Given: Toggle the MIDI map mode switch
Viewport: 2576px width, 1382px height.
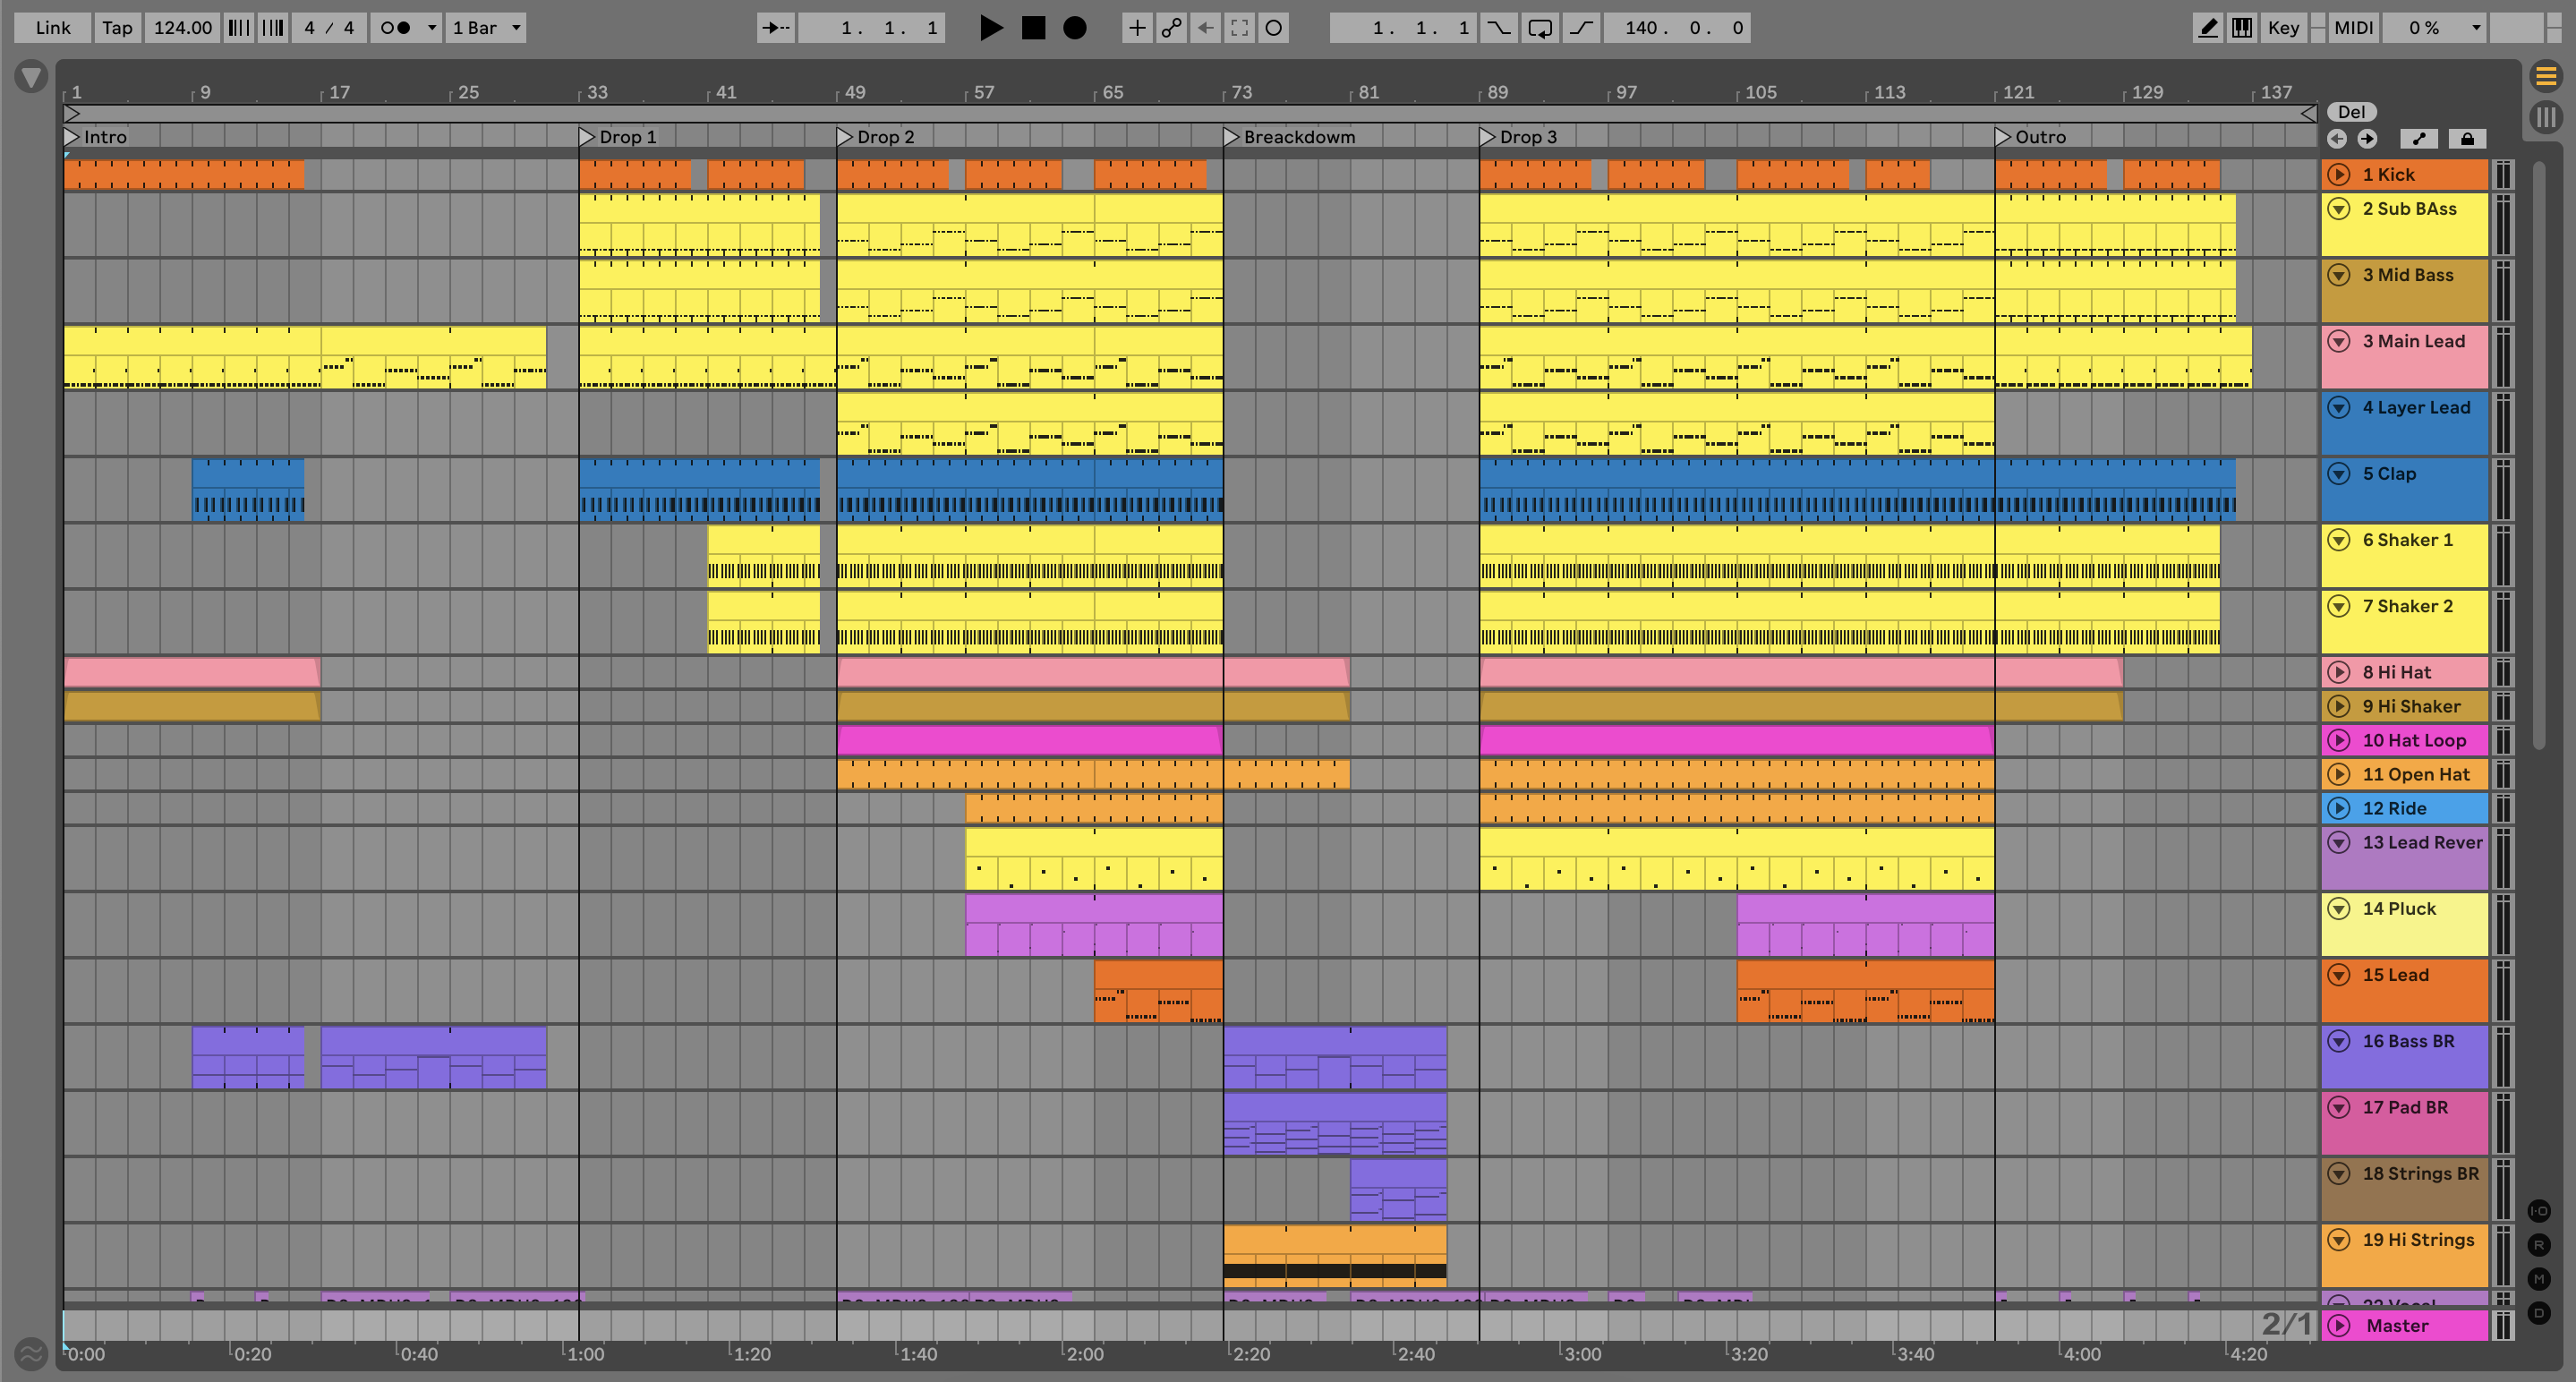Looking at the screenshot, I should pos(2353,28).
